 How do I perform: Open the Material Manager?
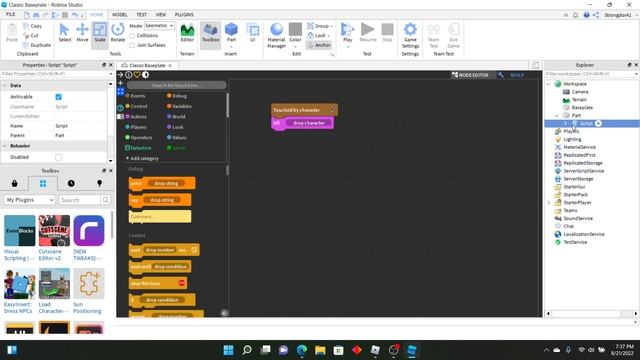click(276, 36)
